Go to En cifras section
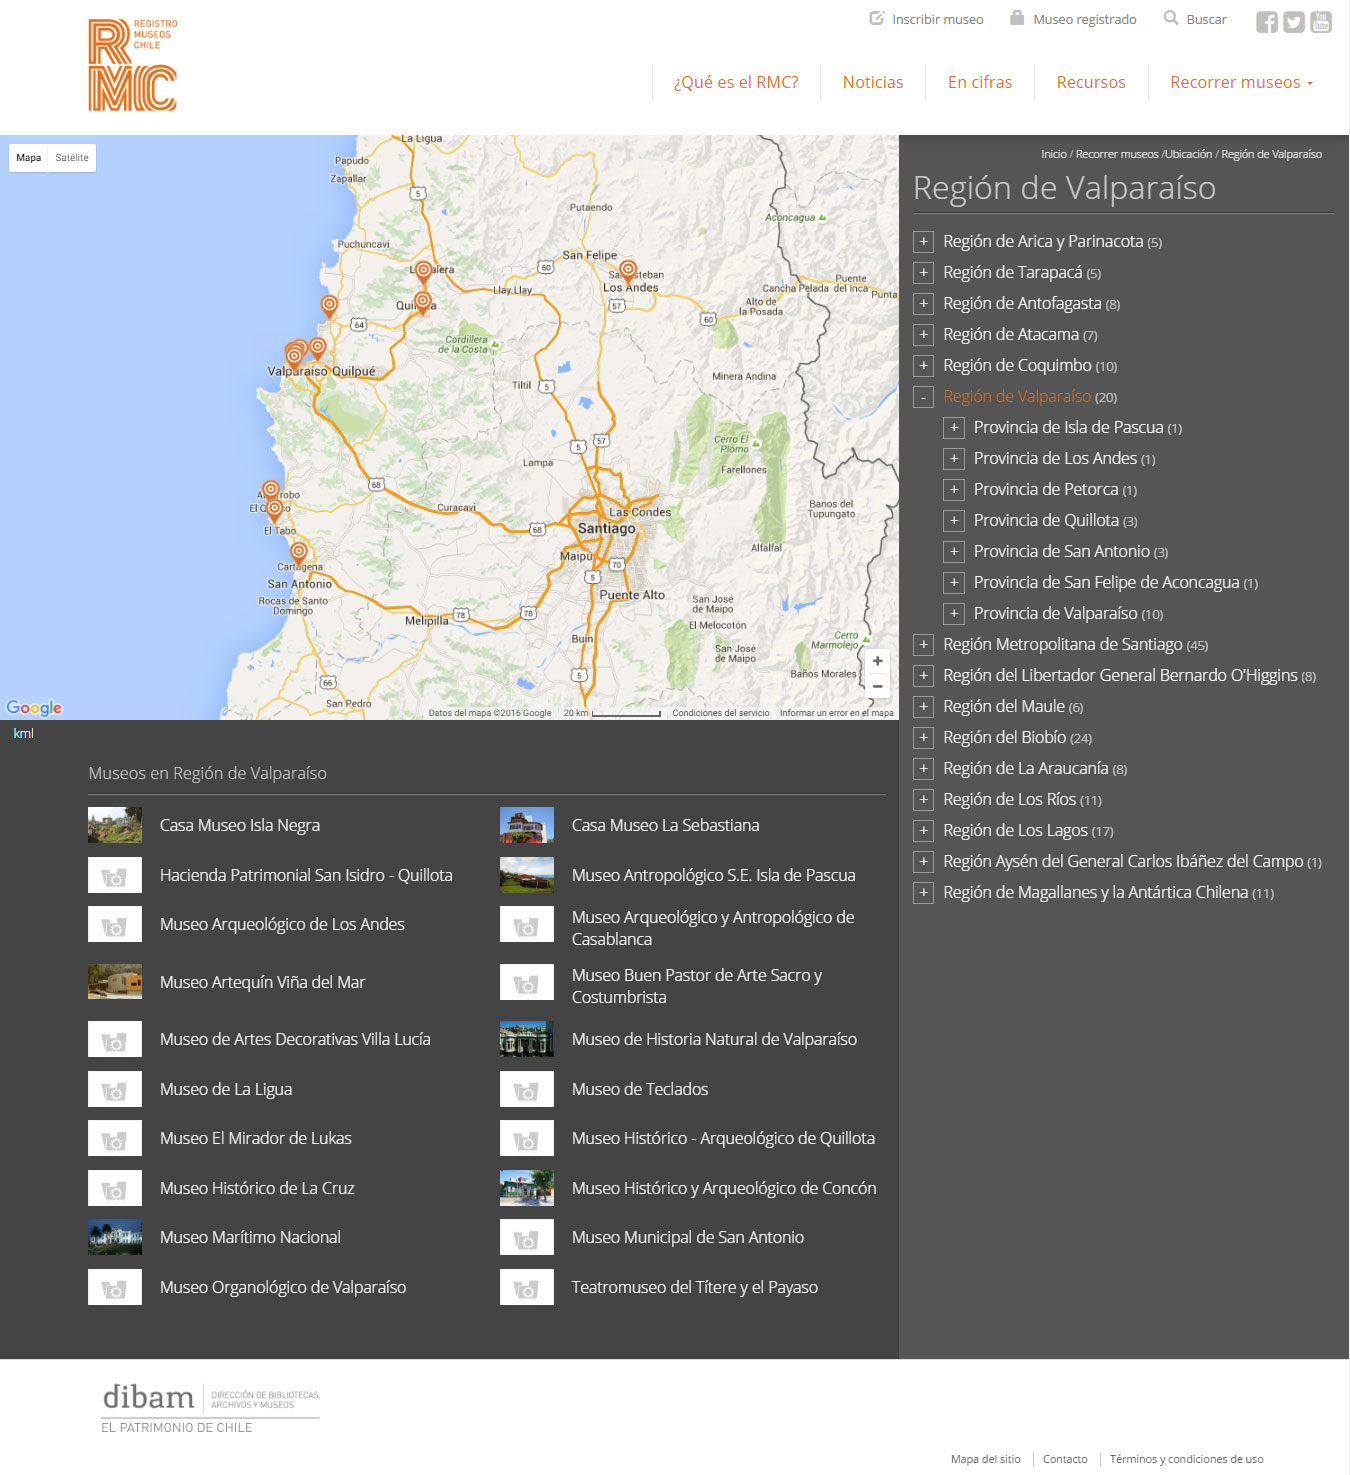 coord(979,82)
